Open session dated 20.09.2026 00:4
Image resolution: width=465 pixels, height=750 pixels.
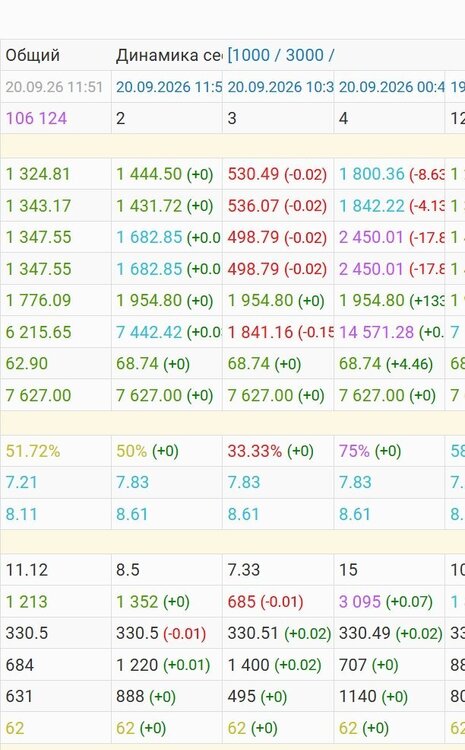391,87
